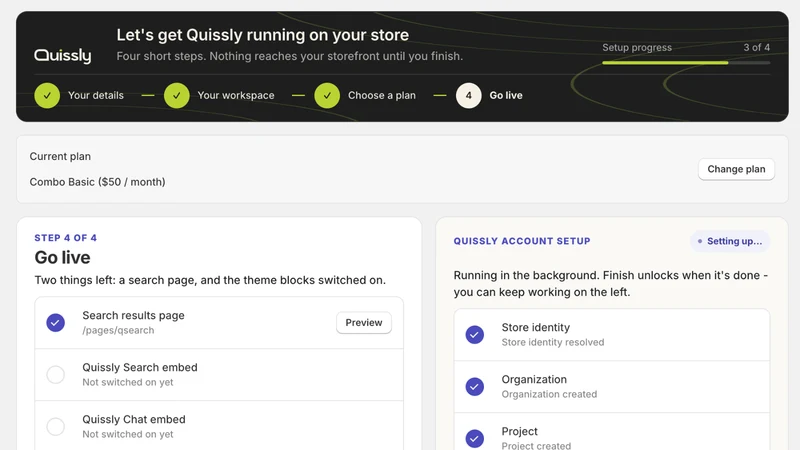800x450 pixels.
Task: Click the 'Combo Basic ($50 / month)' text
Action: 97,182
